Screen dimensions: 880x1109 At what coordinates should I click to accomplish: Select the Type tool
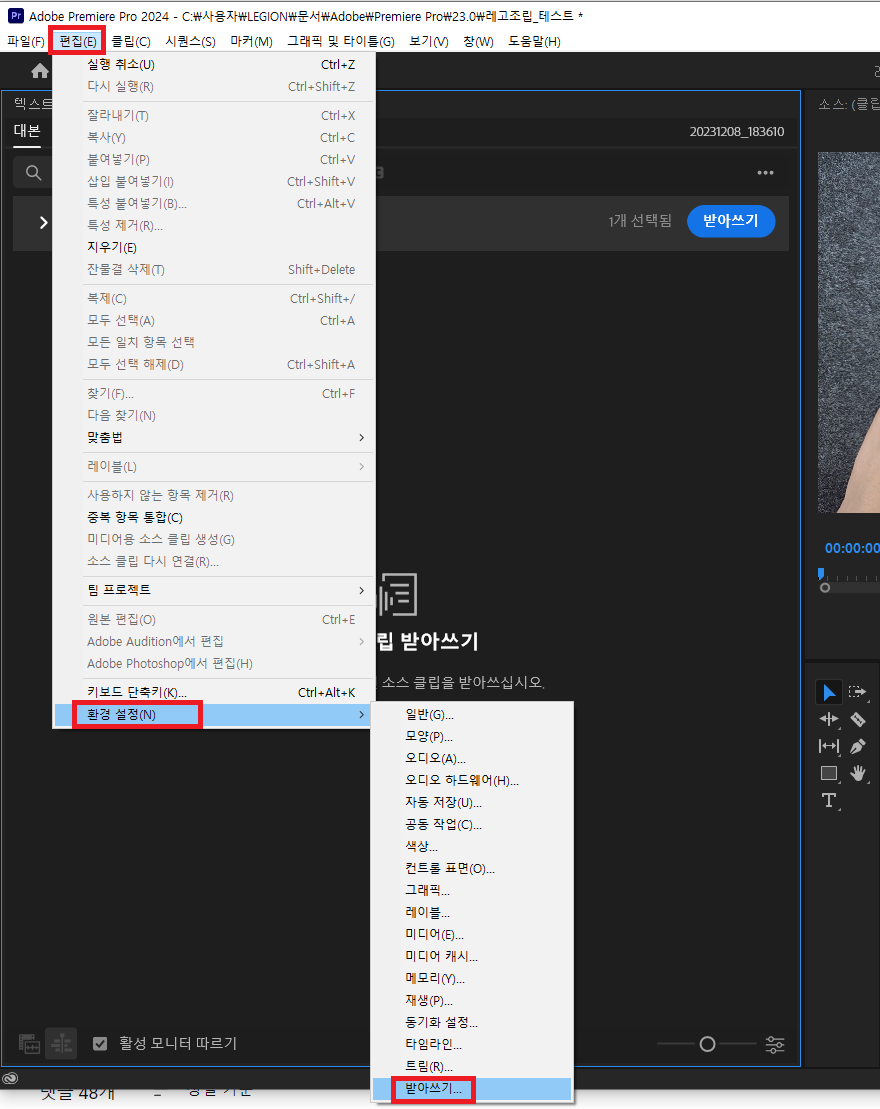(829, 801)
